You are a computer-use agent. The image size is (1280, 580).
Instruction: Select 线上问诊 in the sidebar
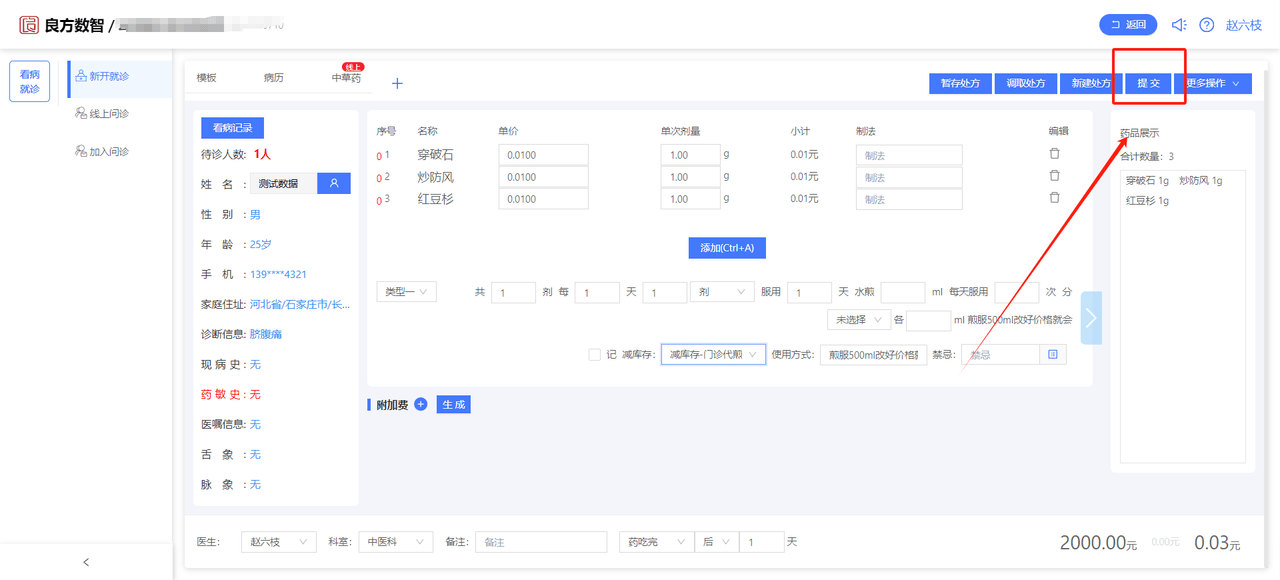pos(102,114)
